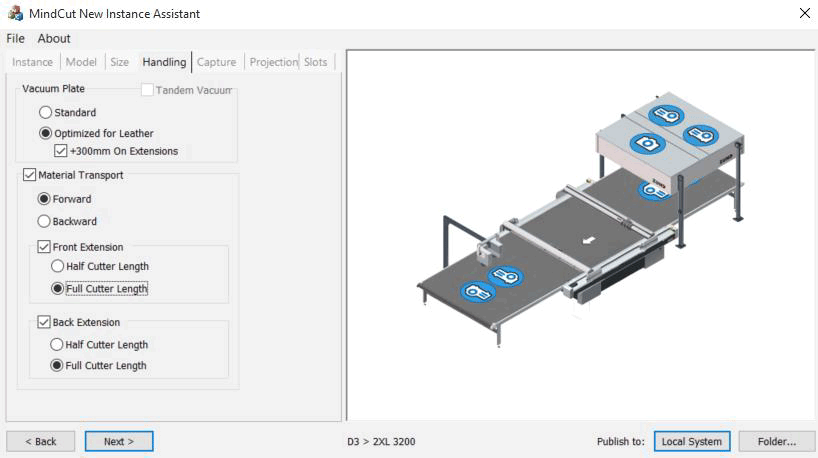Click the MindCut application icon in title bar

pyautogui.click(x=15, y=14)
